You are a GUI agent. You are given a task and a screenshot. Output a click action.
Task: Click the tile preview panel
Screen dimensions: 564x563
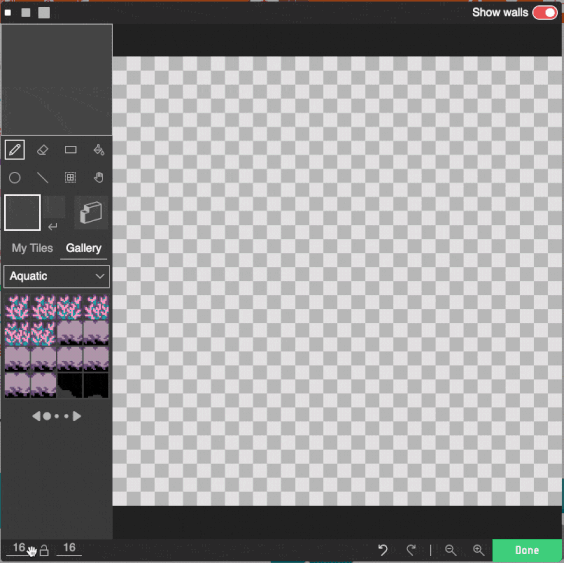[57, 80]
